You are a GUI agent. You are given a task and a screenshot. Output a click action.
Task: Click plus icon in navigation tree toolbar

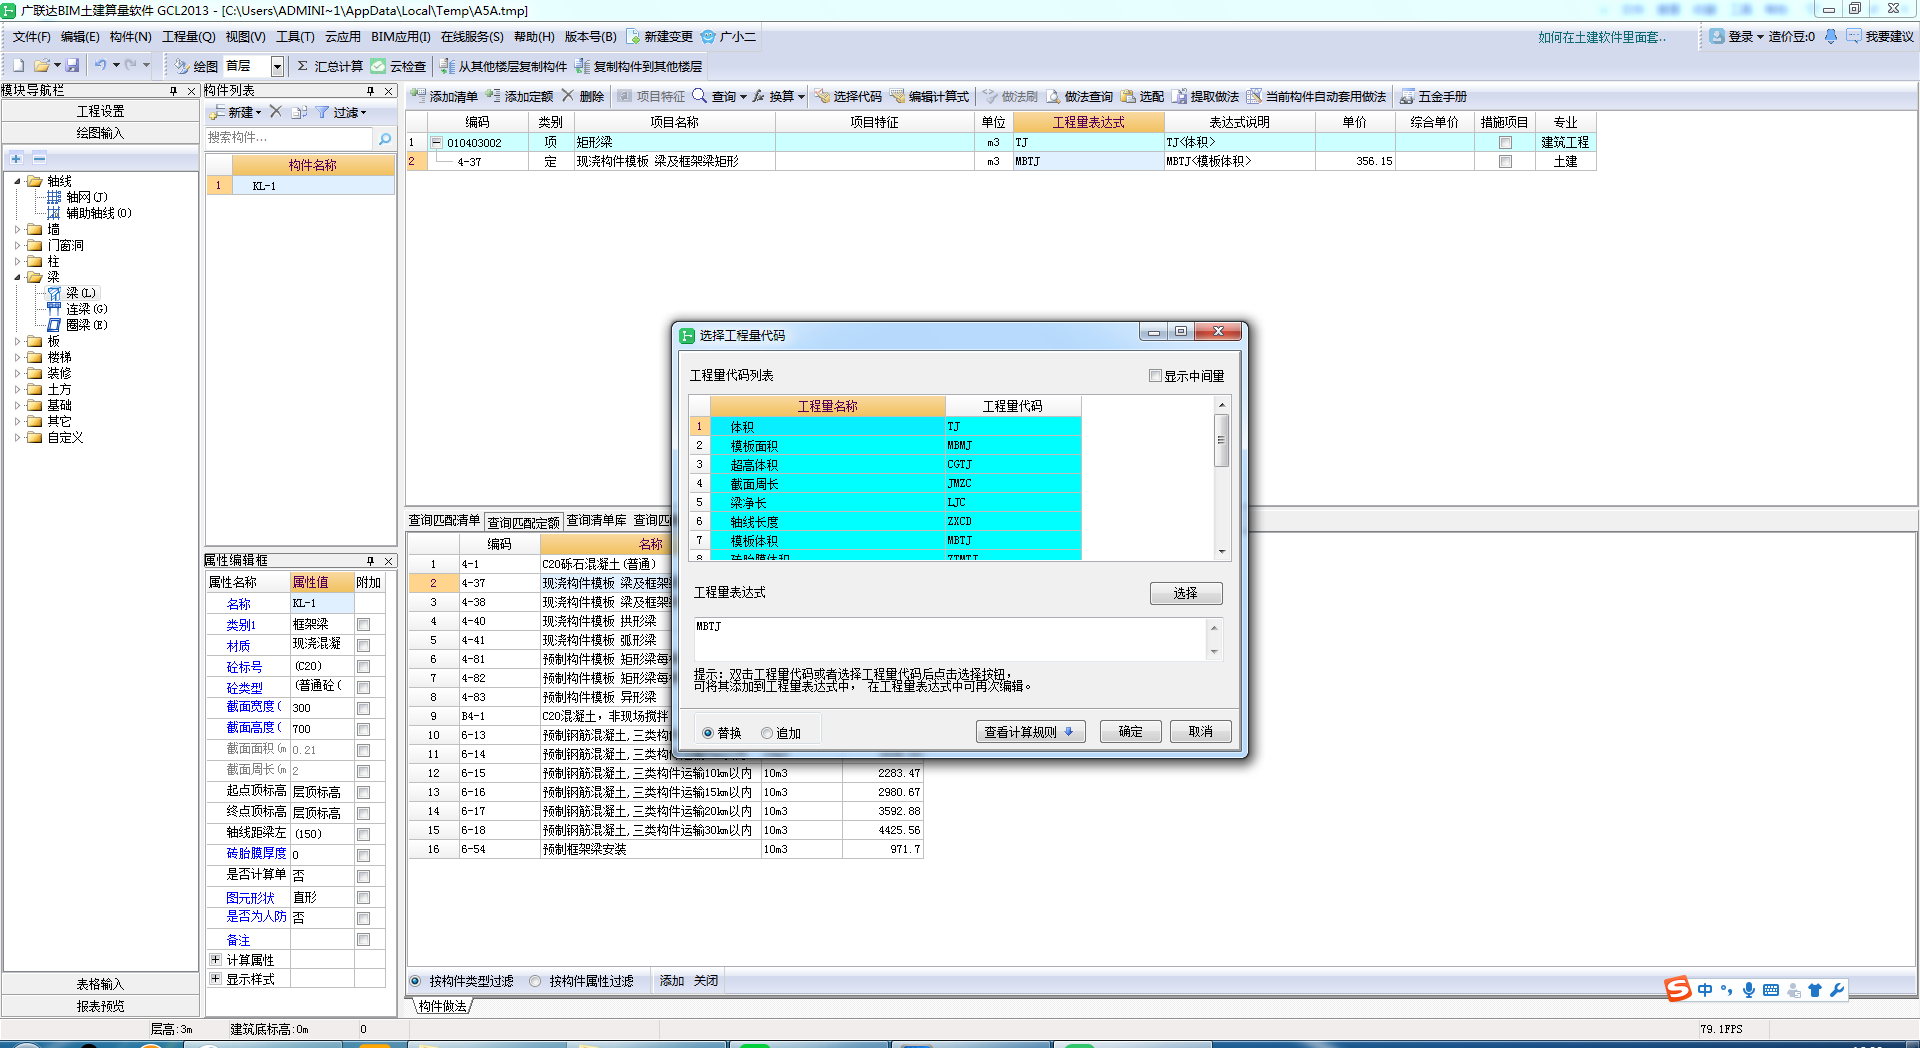(16, 158)
